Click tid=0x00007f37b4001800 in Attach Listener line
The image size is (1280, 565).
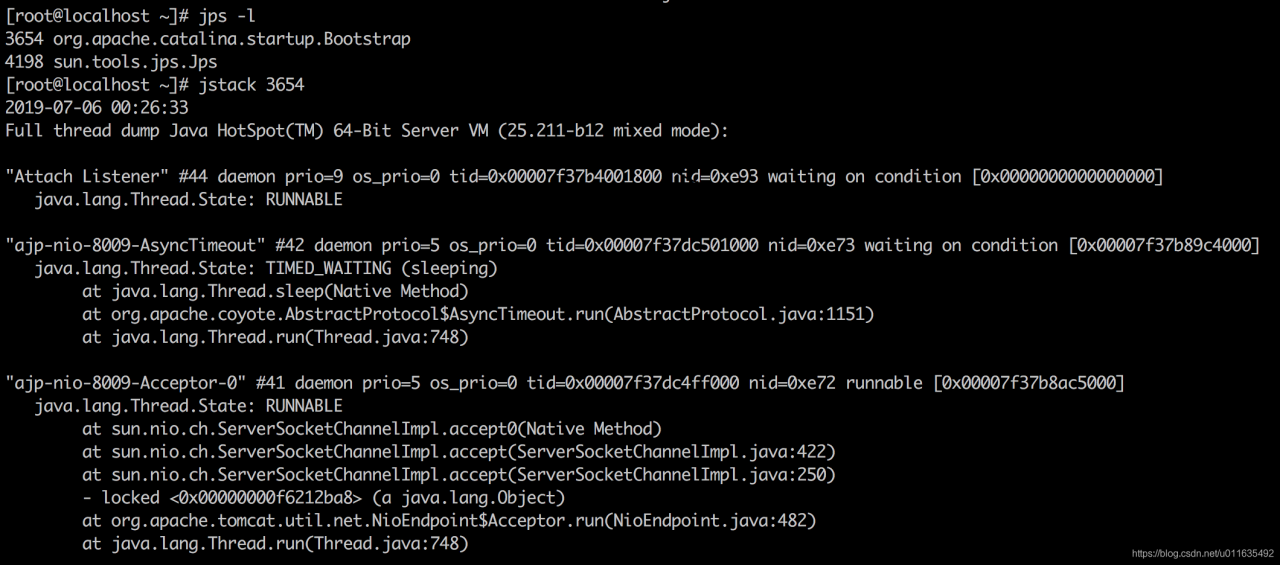[556, 176]
